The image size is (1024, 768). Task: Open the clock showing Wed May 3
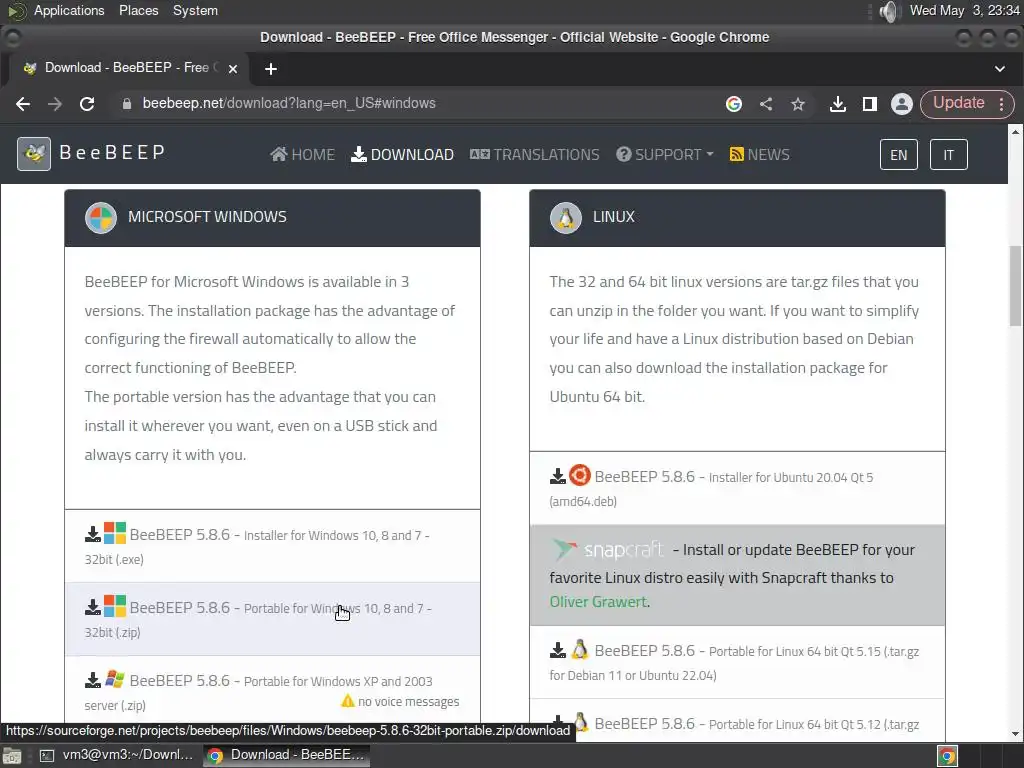965,10
